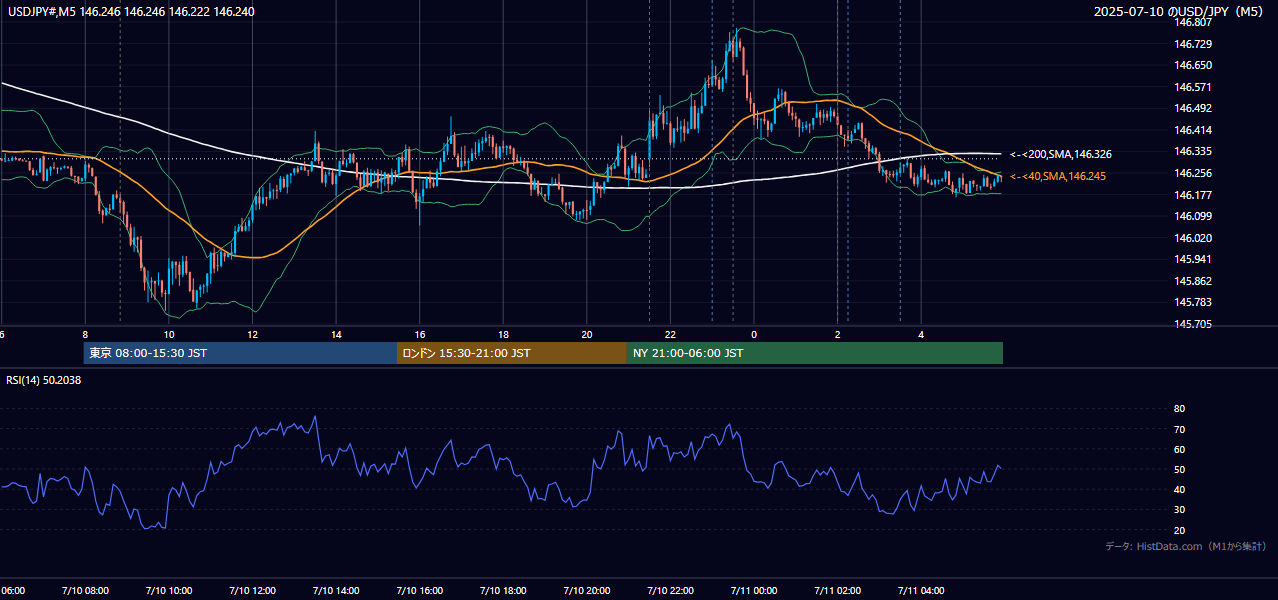1278x600 pixels.
Task: Click the RSI(14) 50.2038 indicator label
Action: pyautogui.click(x=44, y=380)
